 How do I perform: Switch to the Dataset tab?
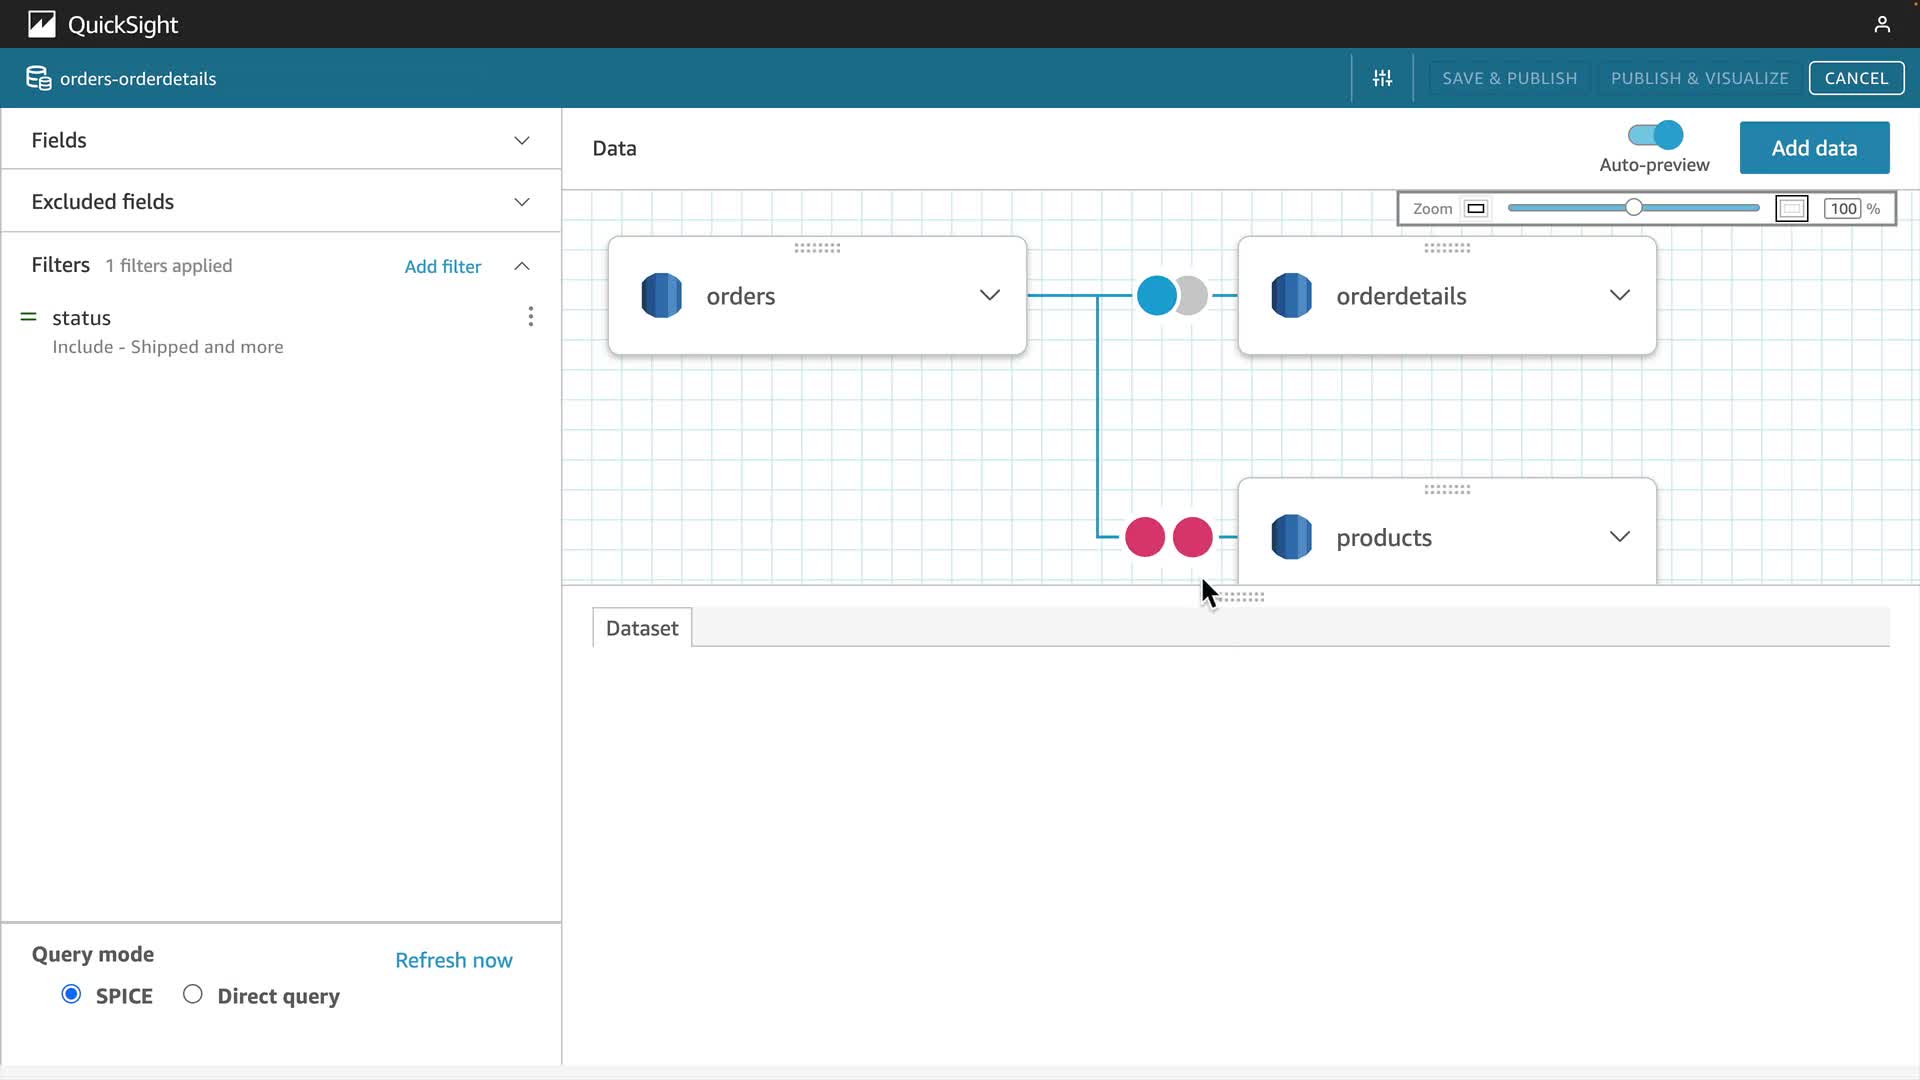(641, 628)
